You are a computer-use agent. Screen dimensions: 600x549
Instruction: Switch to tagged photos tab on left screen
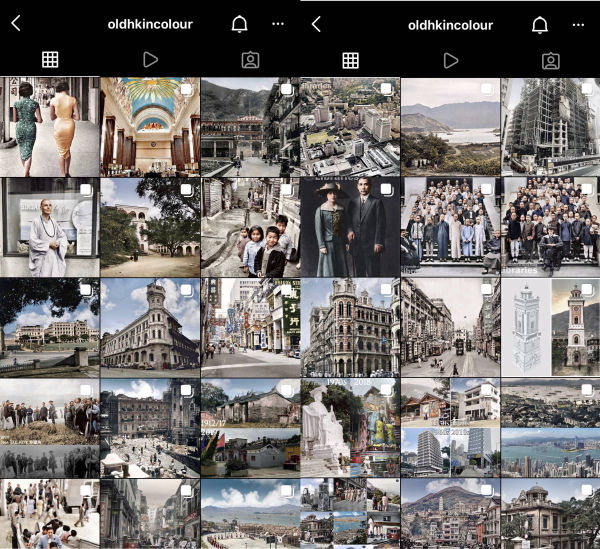(x=251, y=60)
